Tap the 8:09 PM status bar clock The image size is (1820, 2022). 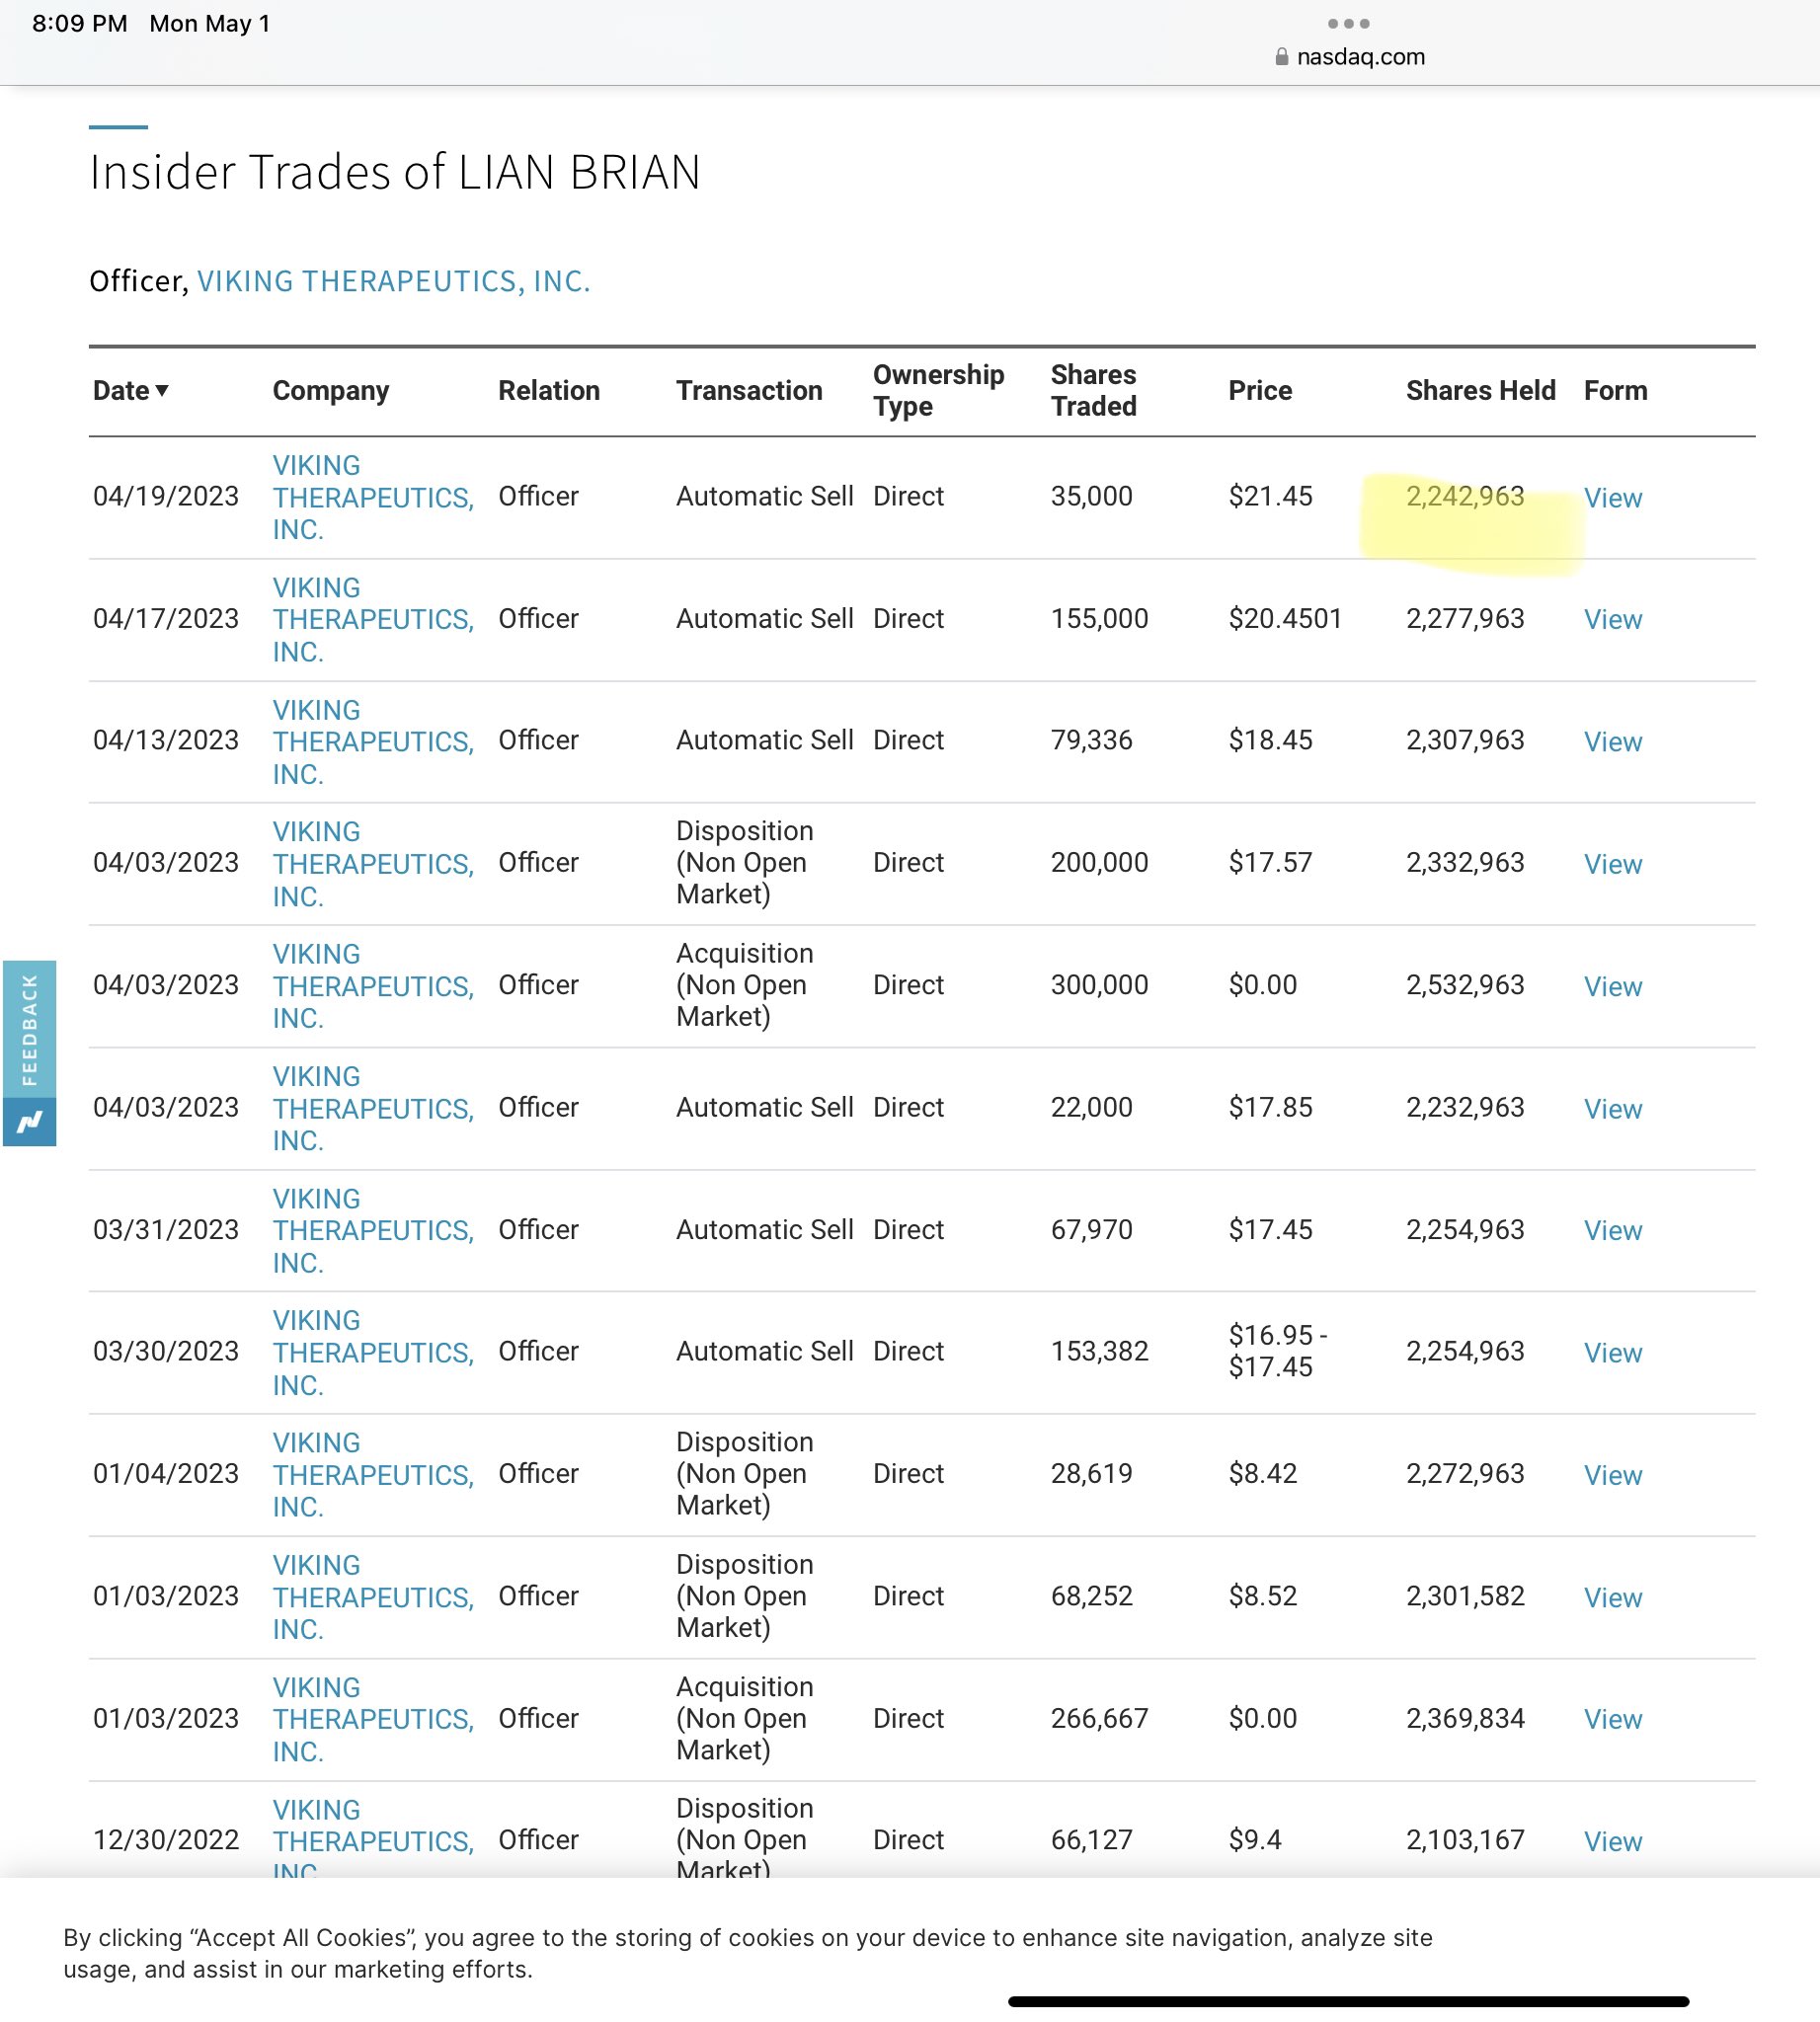pyautogui.click(x=80, y=23)
